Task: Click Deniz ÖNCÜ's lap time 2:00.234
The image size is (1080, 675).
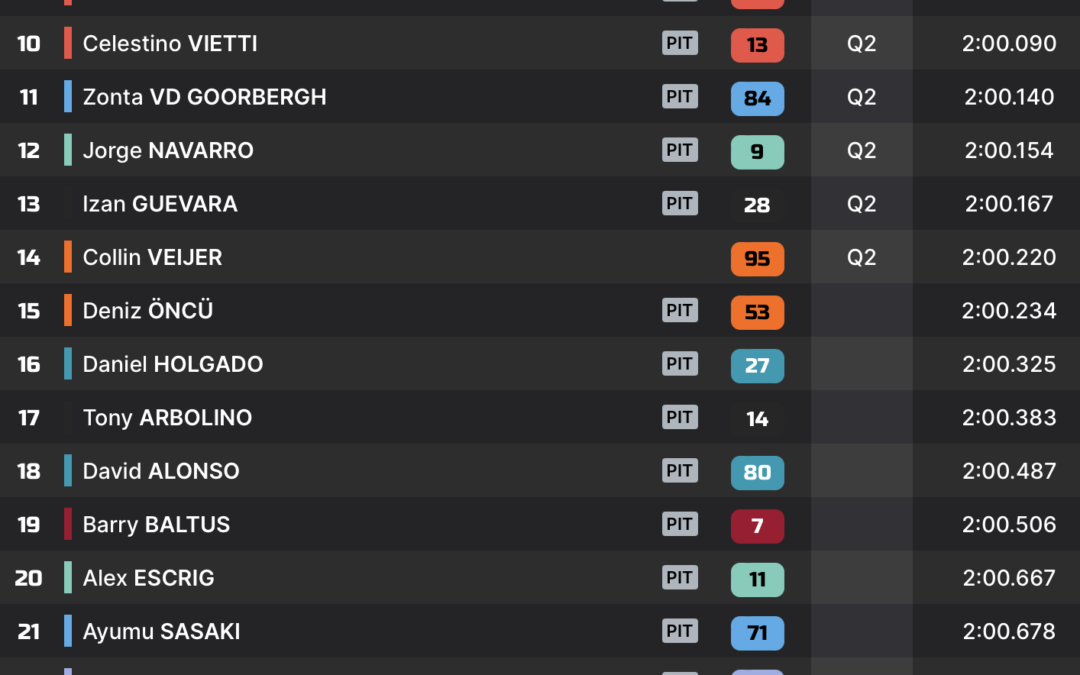Action: point(1008,311)
